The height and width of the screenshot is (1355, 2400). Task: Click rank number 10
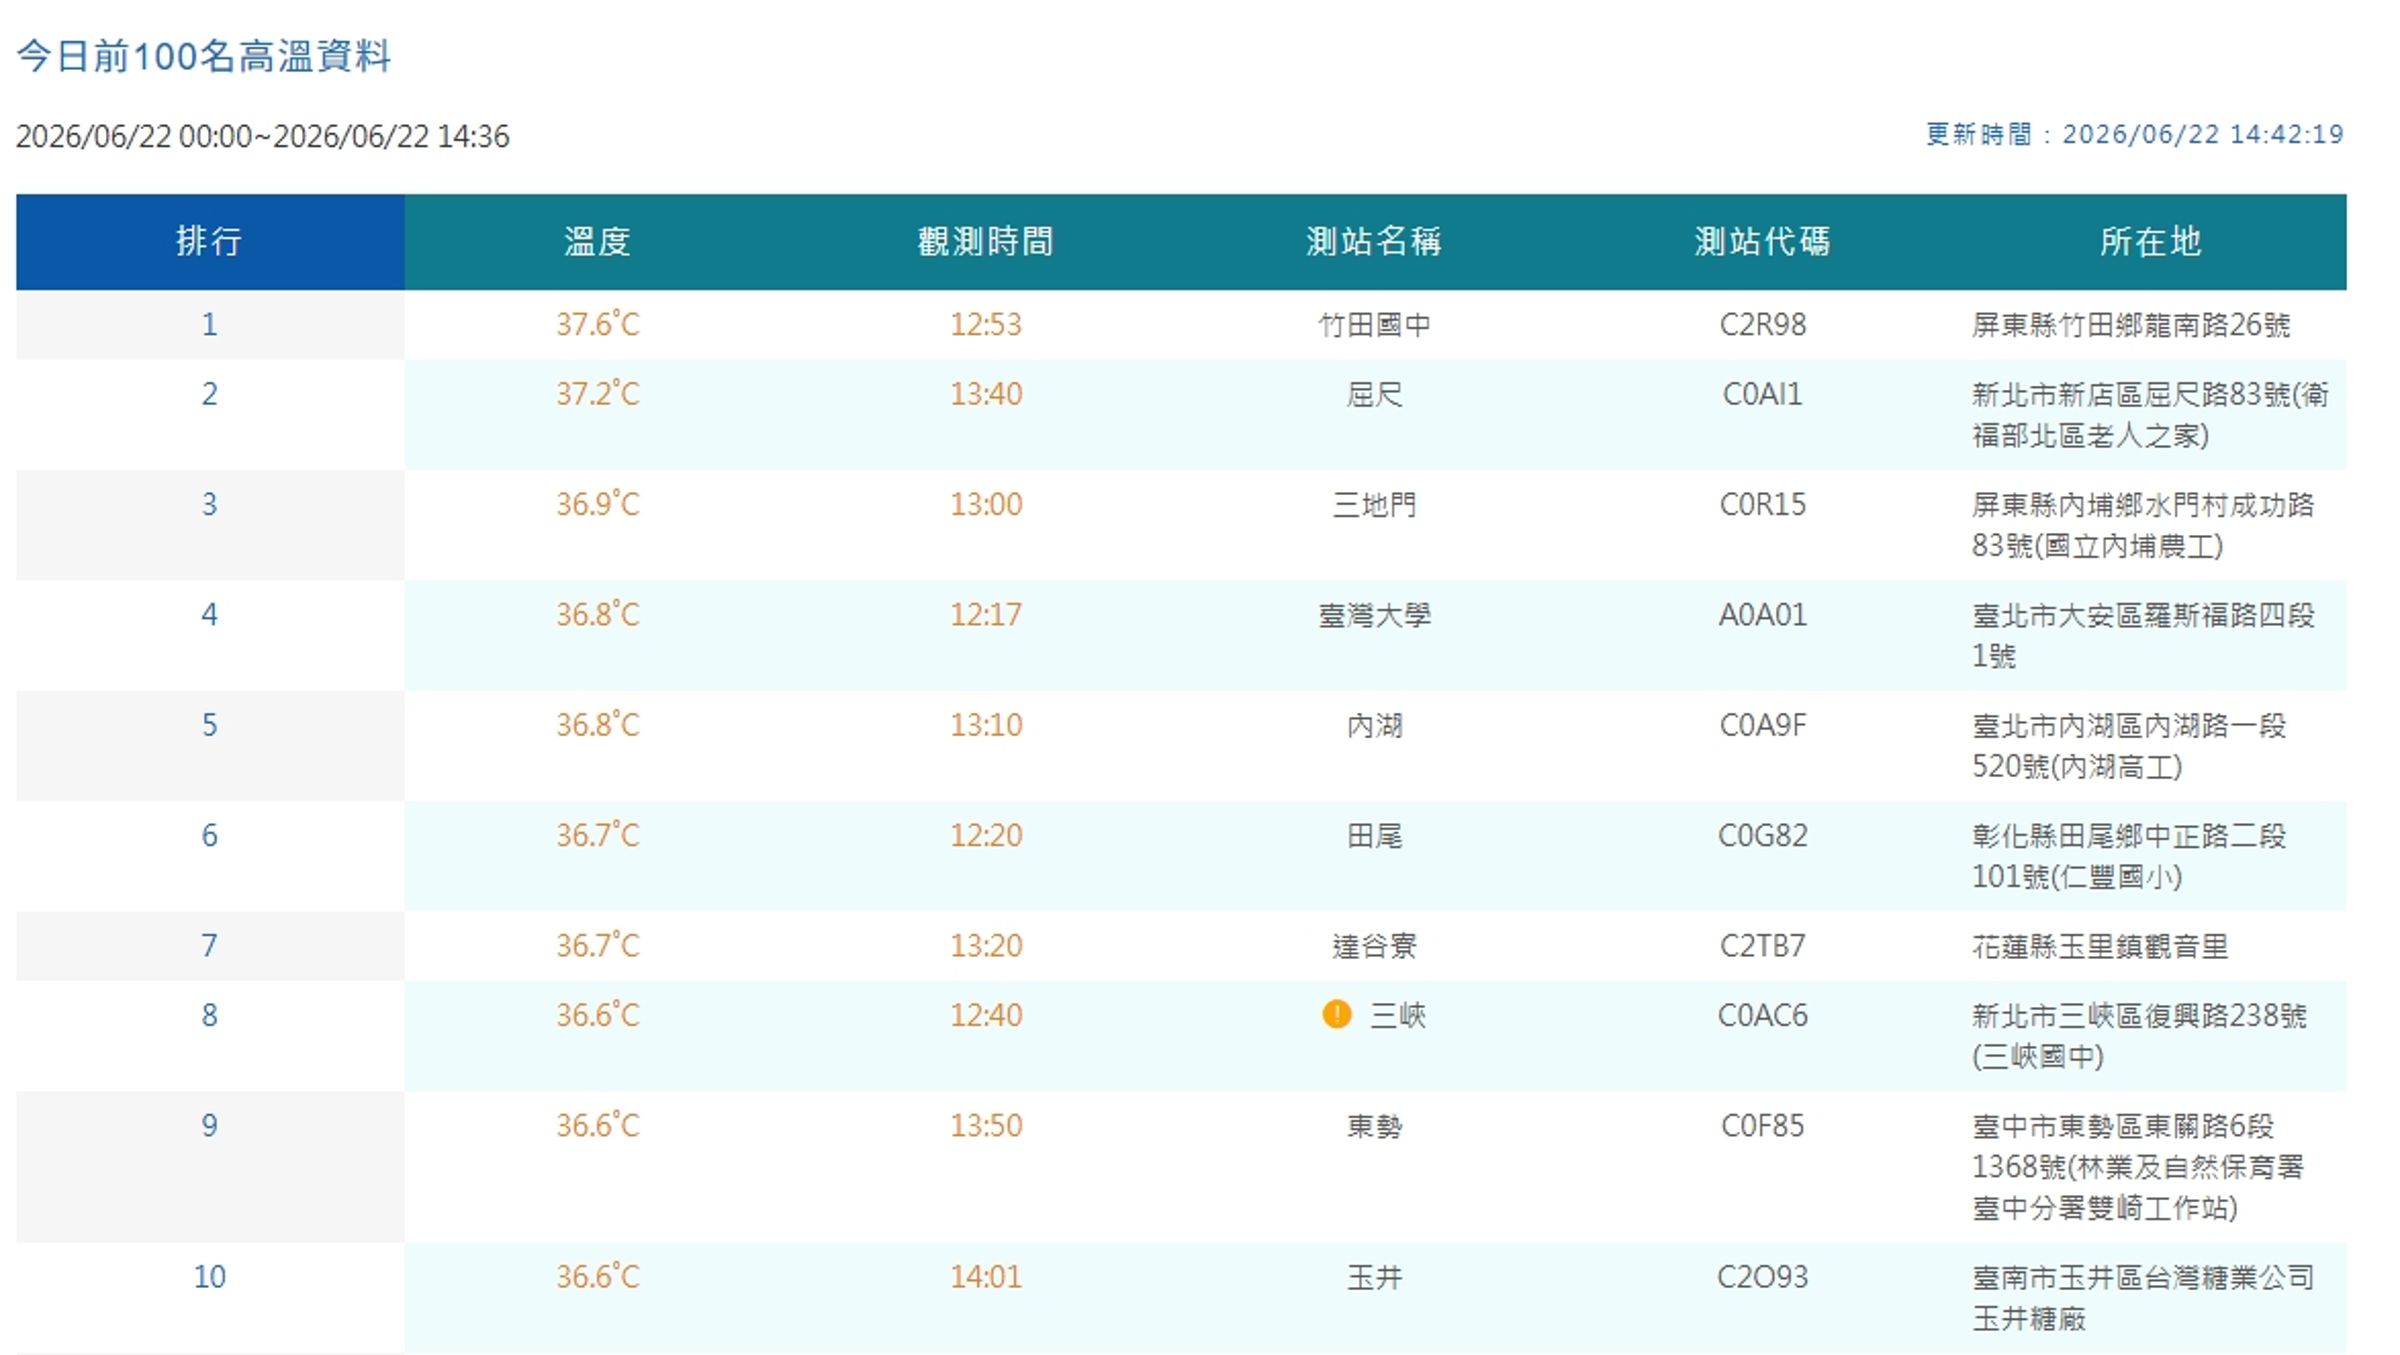(209, 1277)
